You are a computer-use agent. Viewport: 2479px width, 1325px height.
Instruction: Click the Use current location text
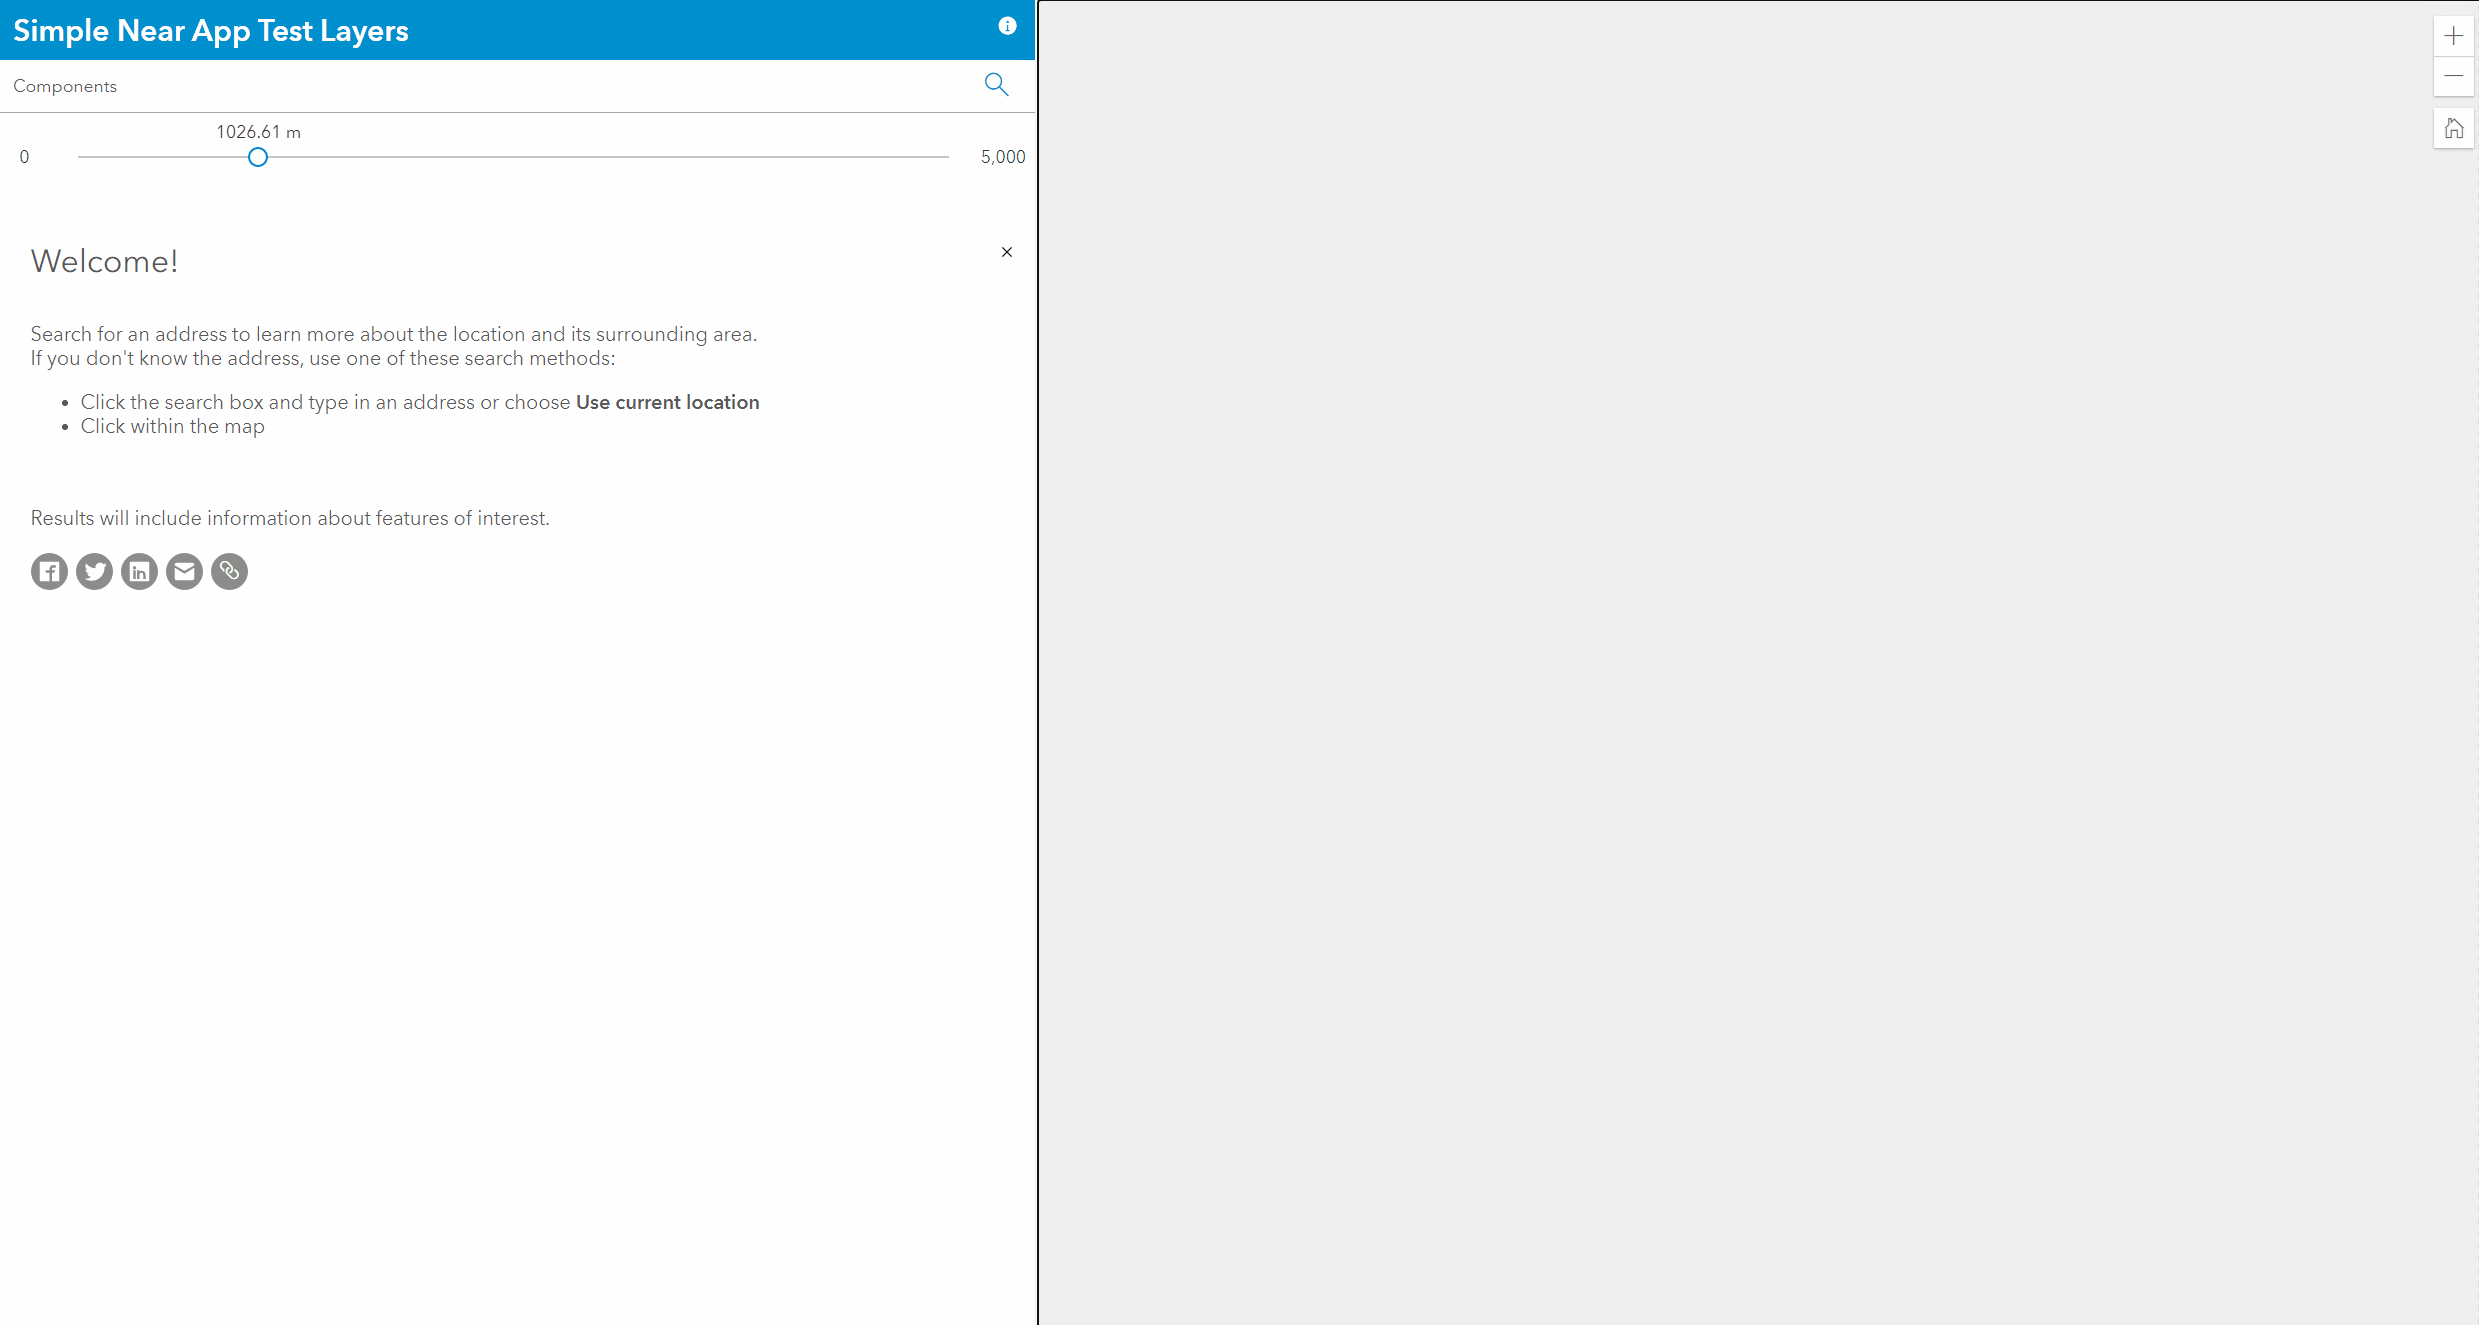point(666,402)
